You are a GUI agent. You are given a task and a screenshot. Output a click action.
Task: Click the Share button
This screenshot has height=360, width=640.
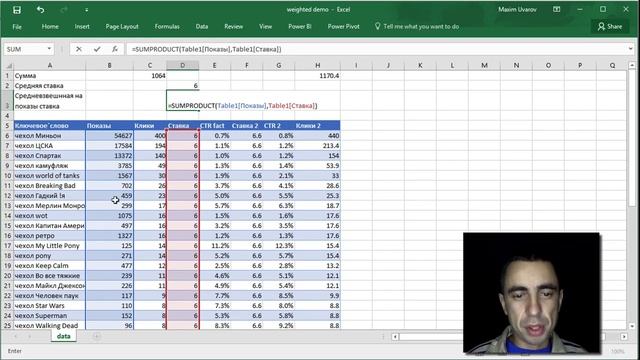[x=610, y=27]
